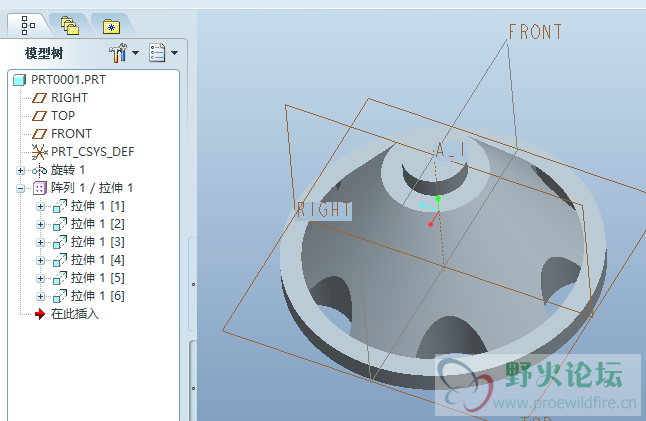Click the RIGHT datum plane icon
This screenshot has width=646, height=421.
pos(40,98)
